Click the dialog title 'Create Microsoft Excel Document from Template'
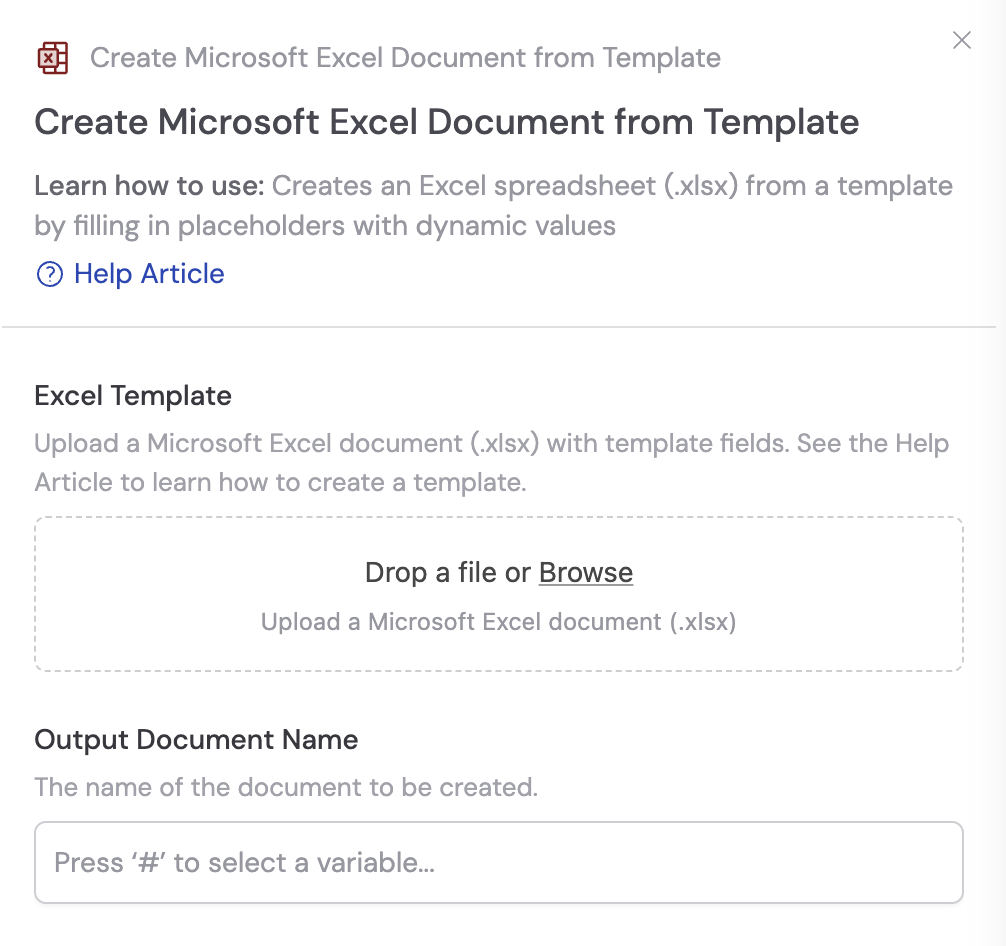Image resolution: width=1006 pixels, height=946 pixels. click(447, 121)
